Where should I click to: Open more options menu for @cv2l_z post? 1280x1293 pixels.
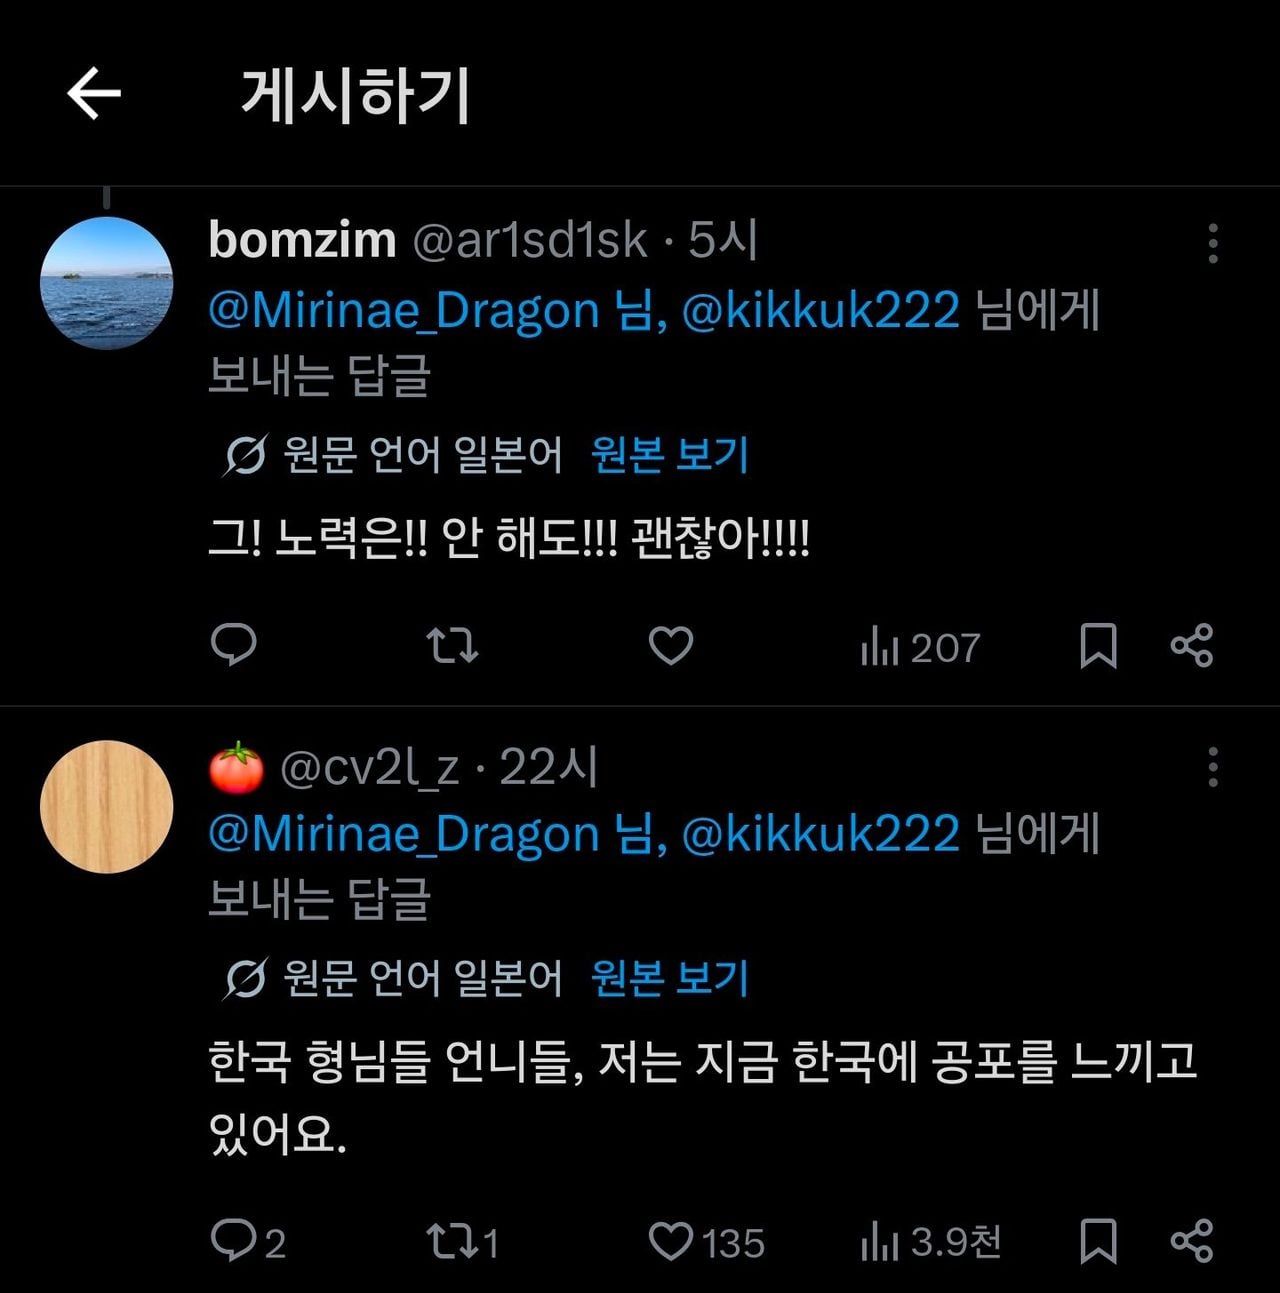point(1213,767)
